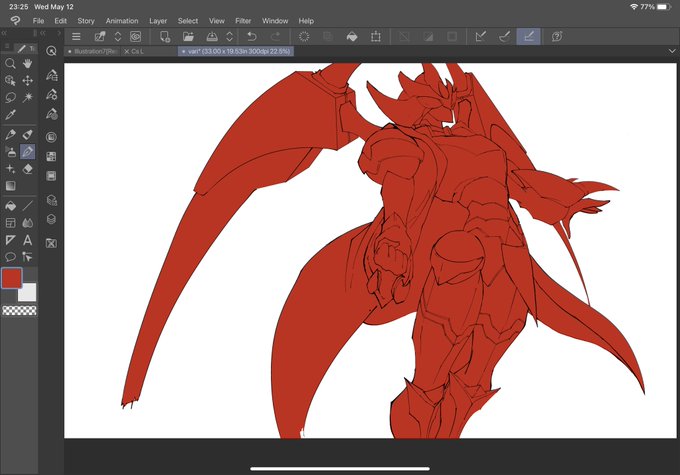Click the Fill bucket command bar icon
Screen dimensions: 680x475
(352, 36)
